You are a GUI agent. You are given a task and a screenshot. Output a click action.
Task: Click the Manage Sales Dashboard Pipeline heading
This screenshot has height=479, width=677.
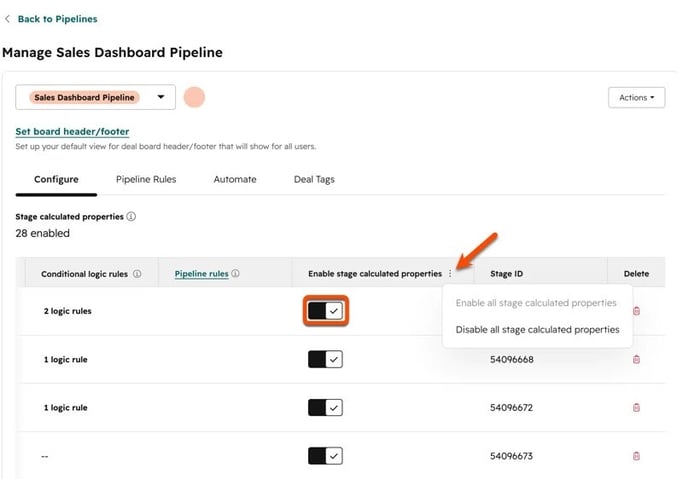point(112,52)
